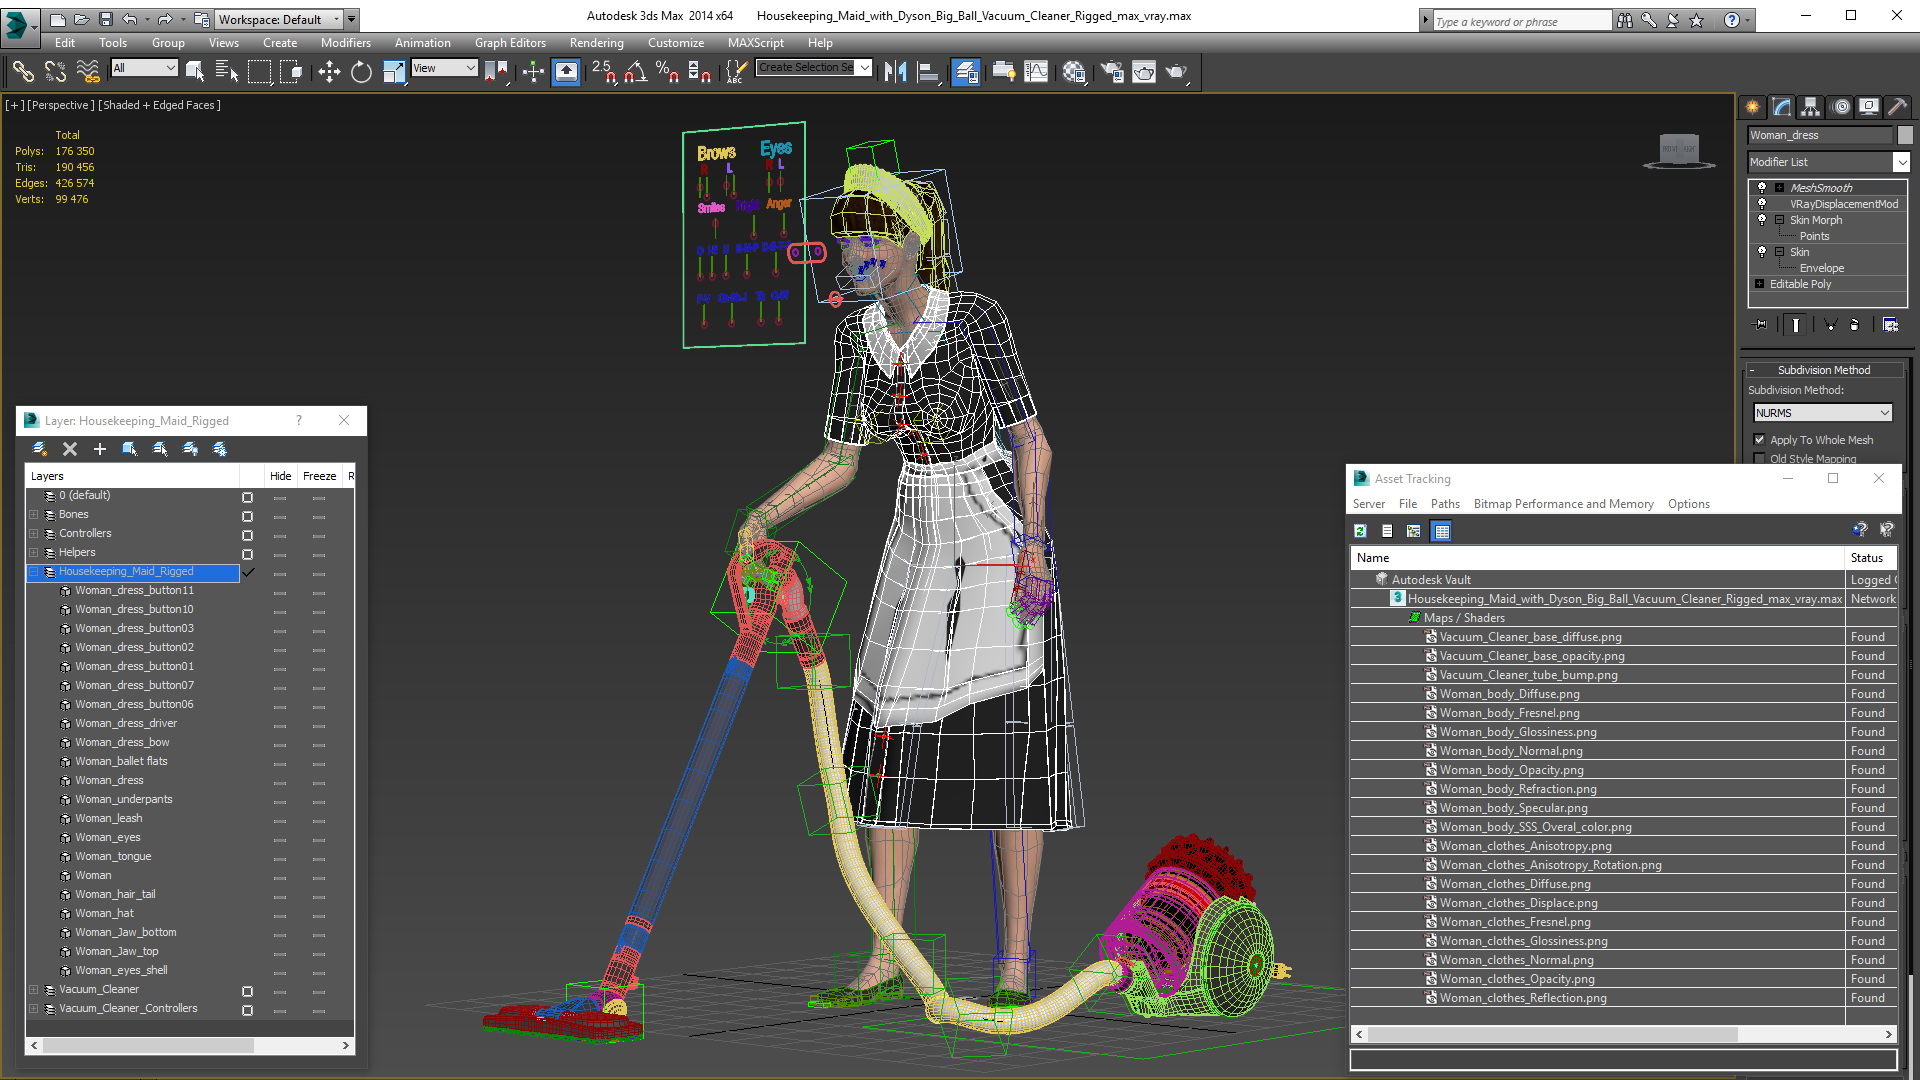Collapse the Skin Morph modifier tree
This screenshot has height=1080, width=1920.
(1779, 219)
